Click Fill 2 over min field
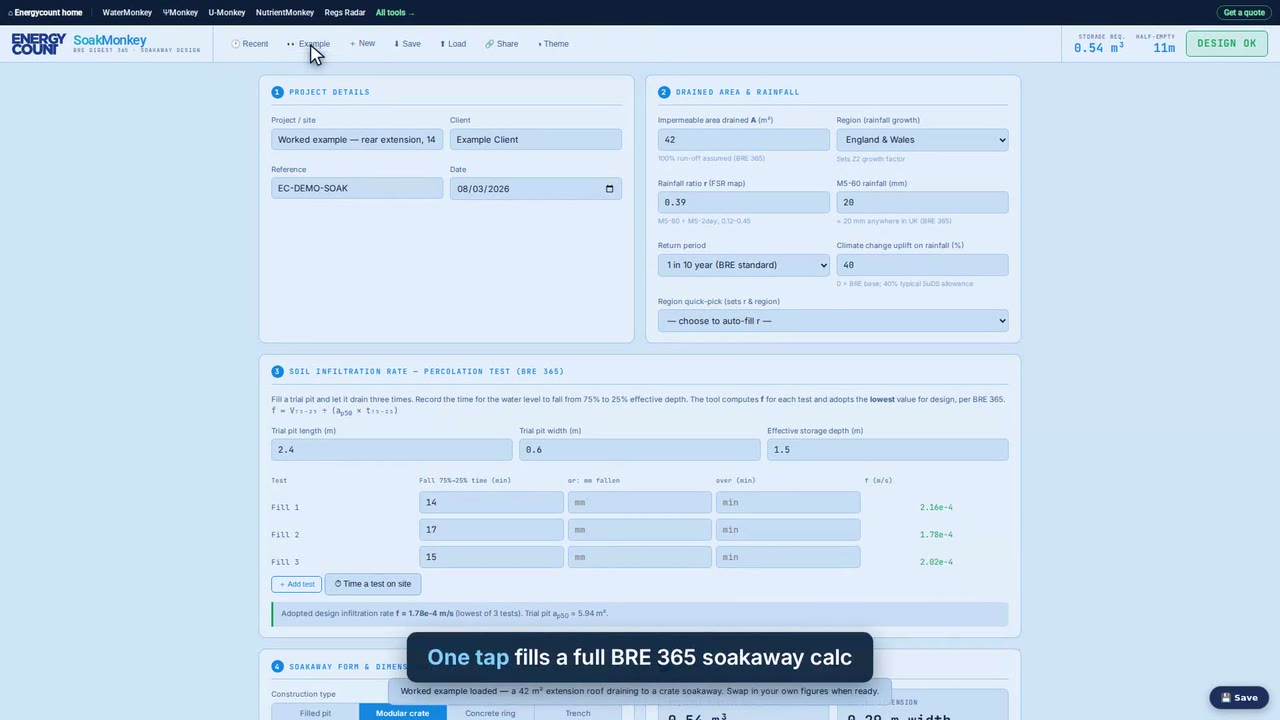 click(x=788, y=530)
